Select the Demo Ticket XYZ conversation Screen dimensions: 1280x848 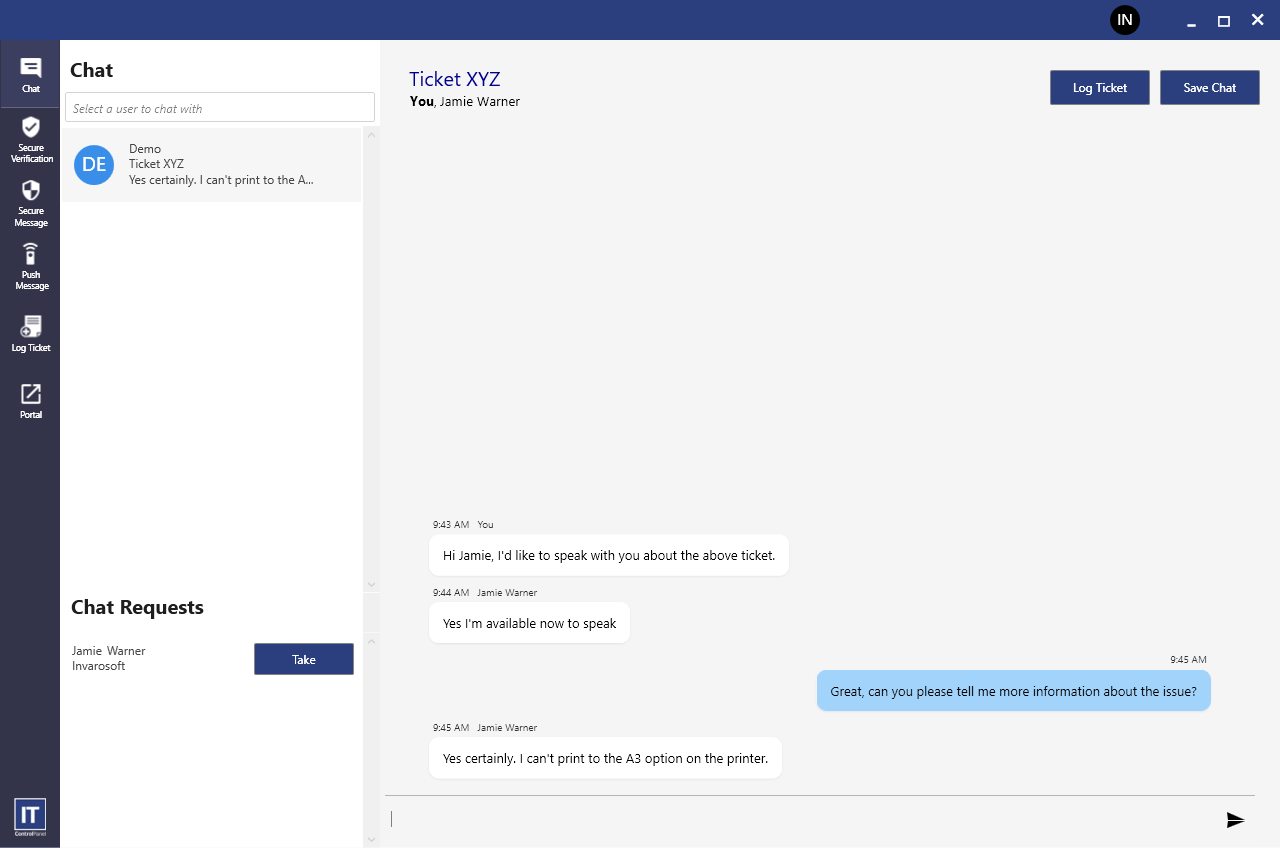[220, 165]
